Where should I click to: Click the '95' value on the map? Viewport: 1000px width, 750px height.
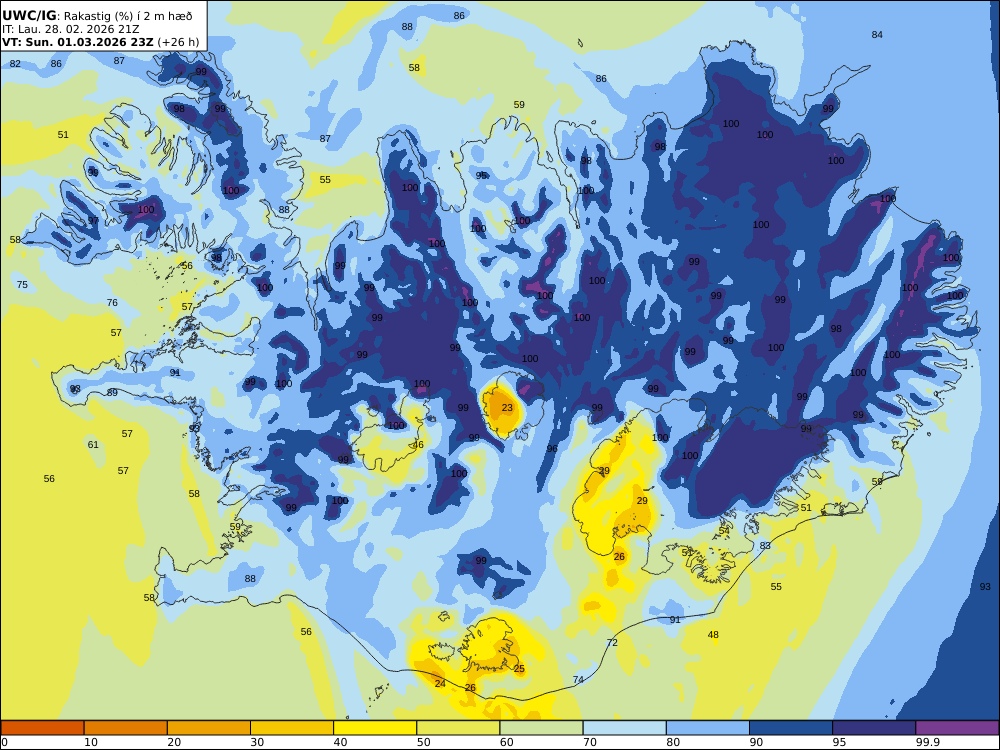point(482,175)
